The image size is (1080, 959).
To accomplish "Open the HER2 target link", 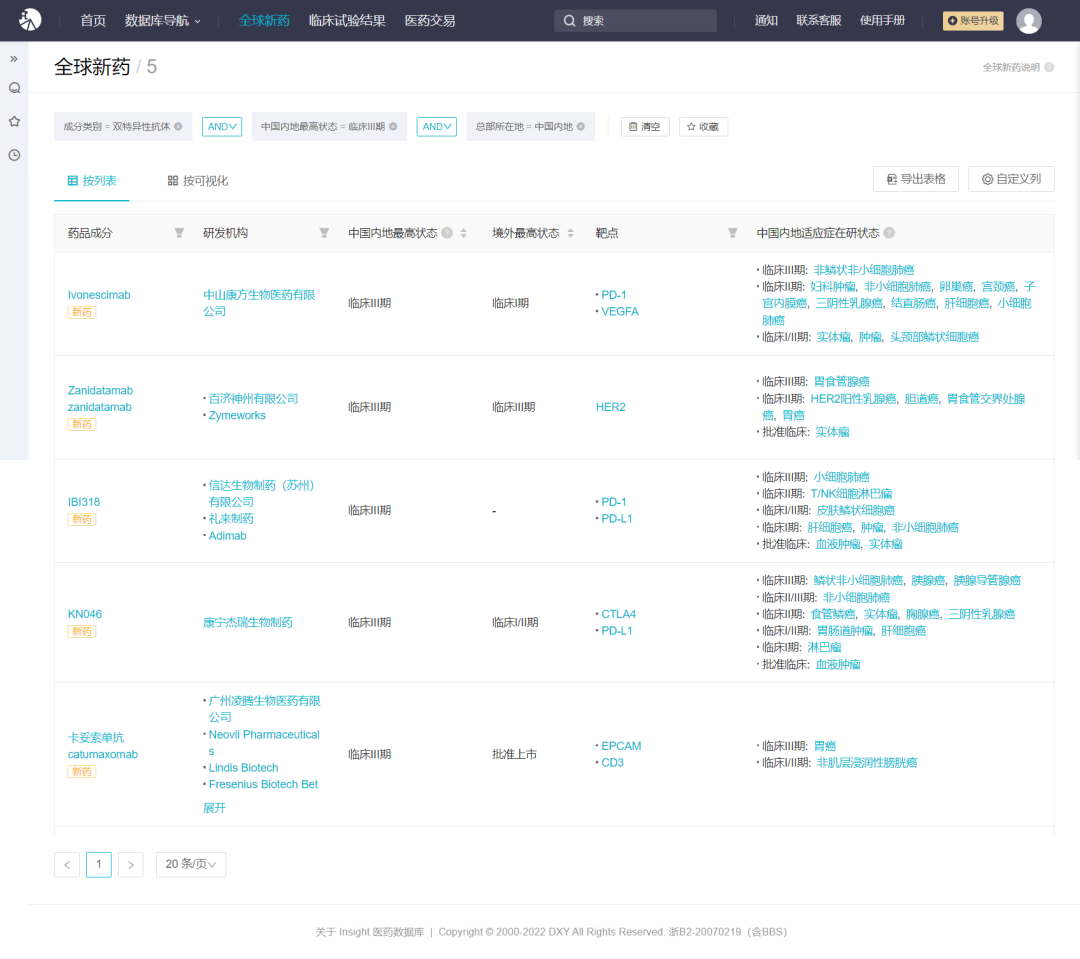I will (611, 407).
